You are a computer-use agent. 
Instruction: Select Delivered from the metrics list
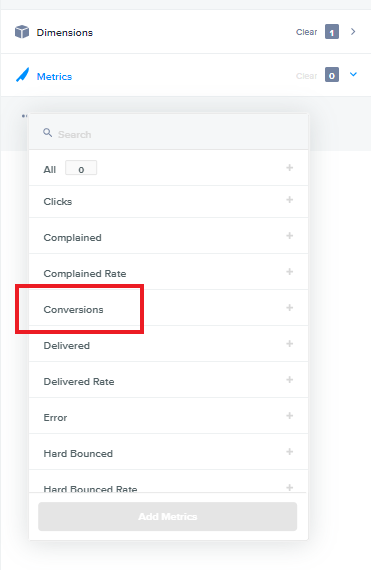click(x=66, y=346)
